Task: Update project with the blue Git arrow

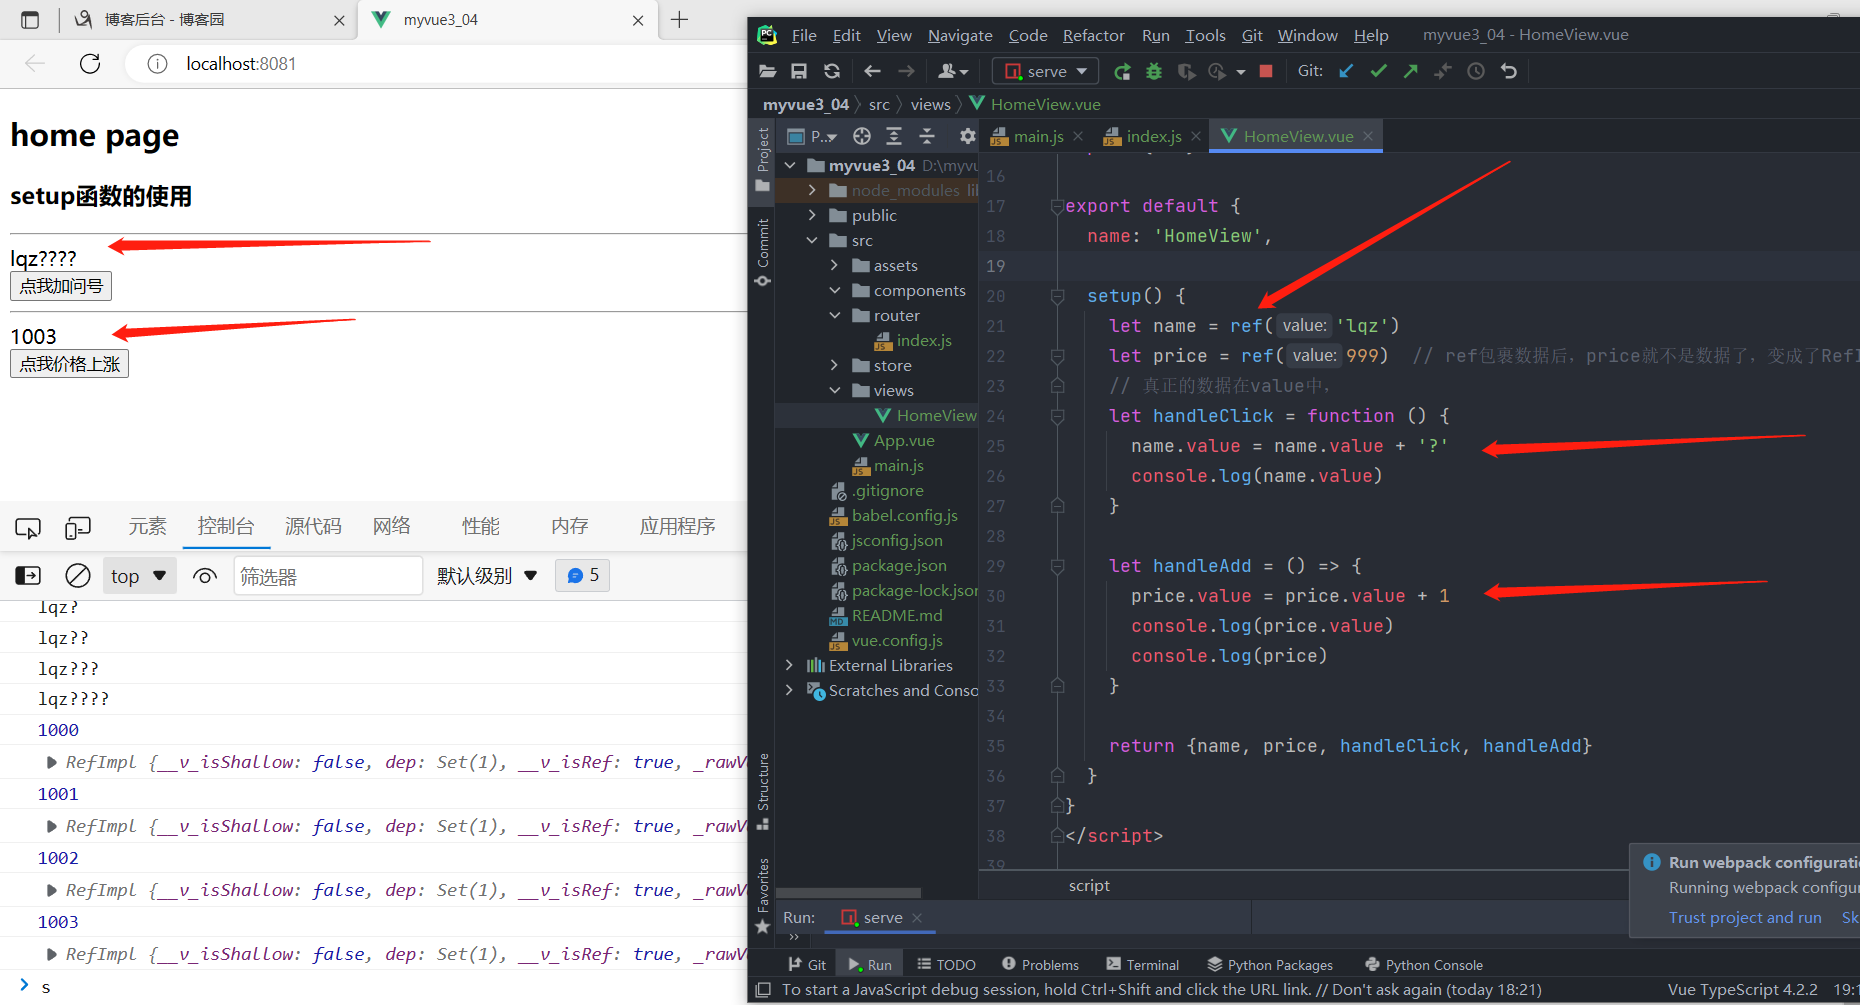Action: click(x=1346, y=71)
